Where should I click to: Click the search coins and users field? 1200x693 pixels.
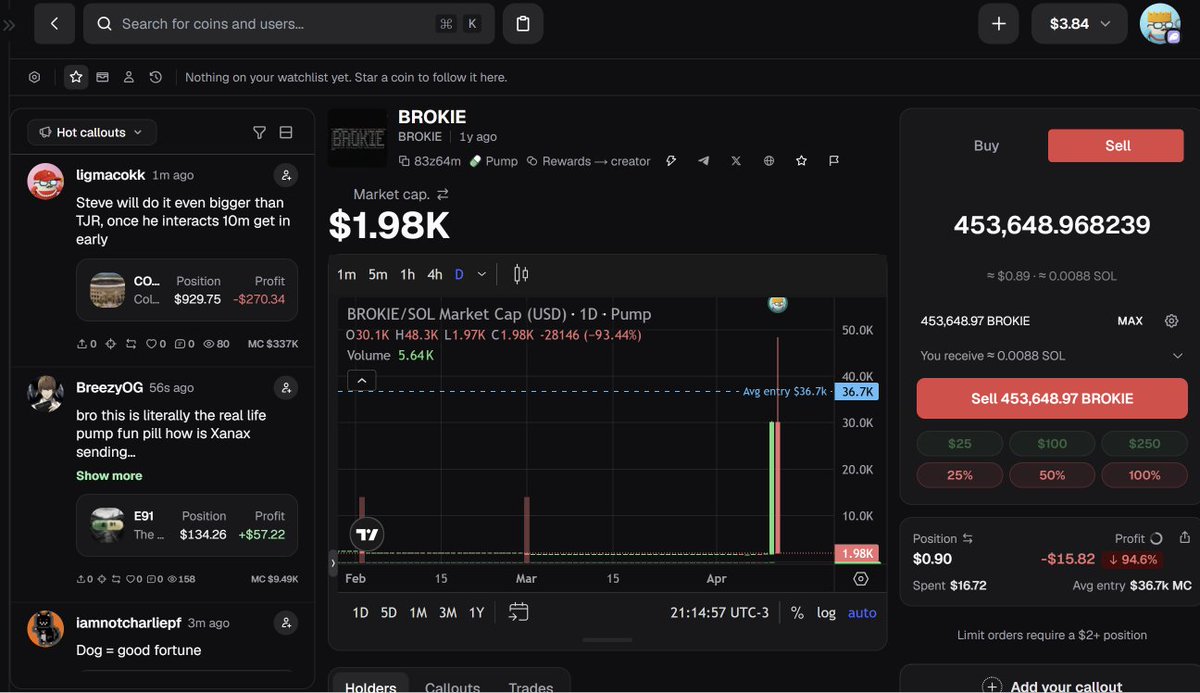click(x=289, y=24)
